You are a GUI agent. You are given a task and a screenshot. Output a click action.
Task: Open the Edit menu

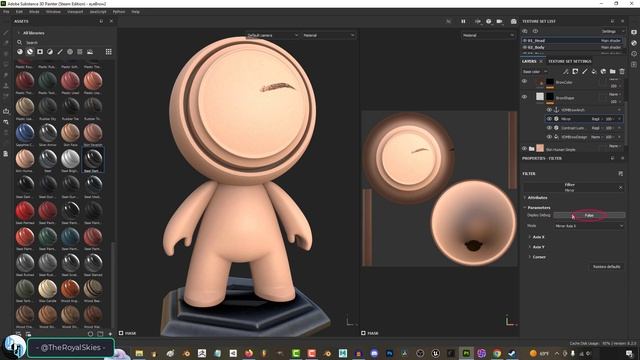point(19,12)
